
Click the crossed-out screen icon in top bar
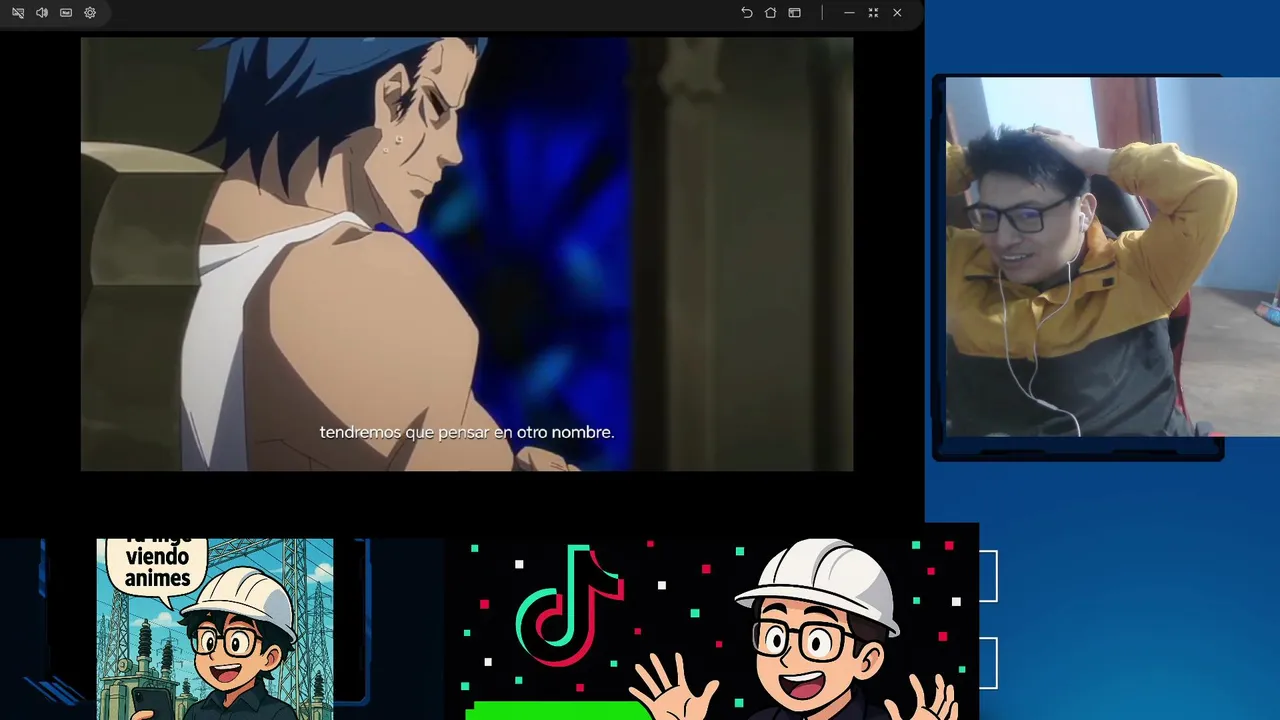pos(18,13)
